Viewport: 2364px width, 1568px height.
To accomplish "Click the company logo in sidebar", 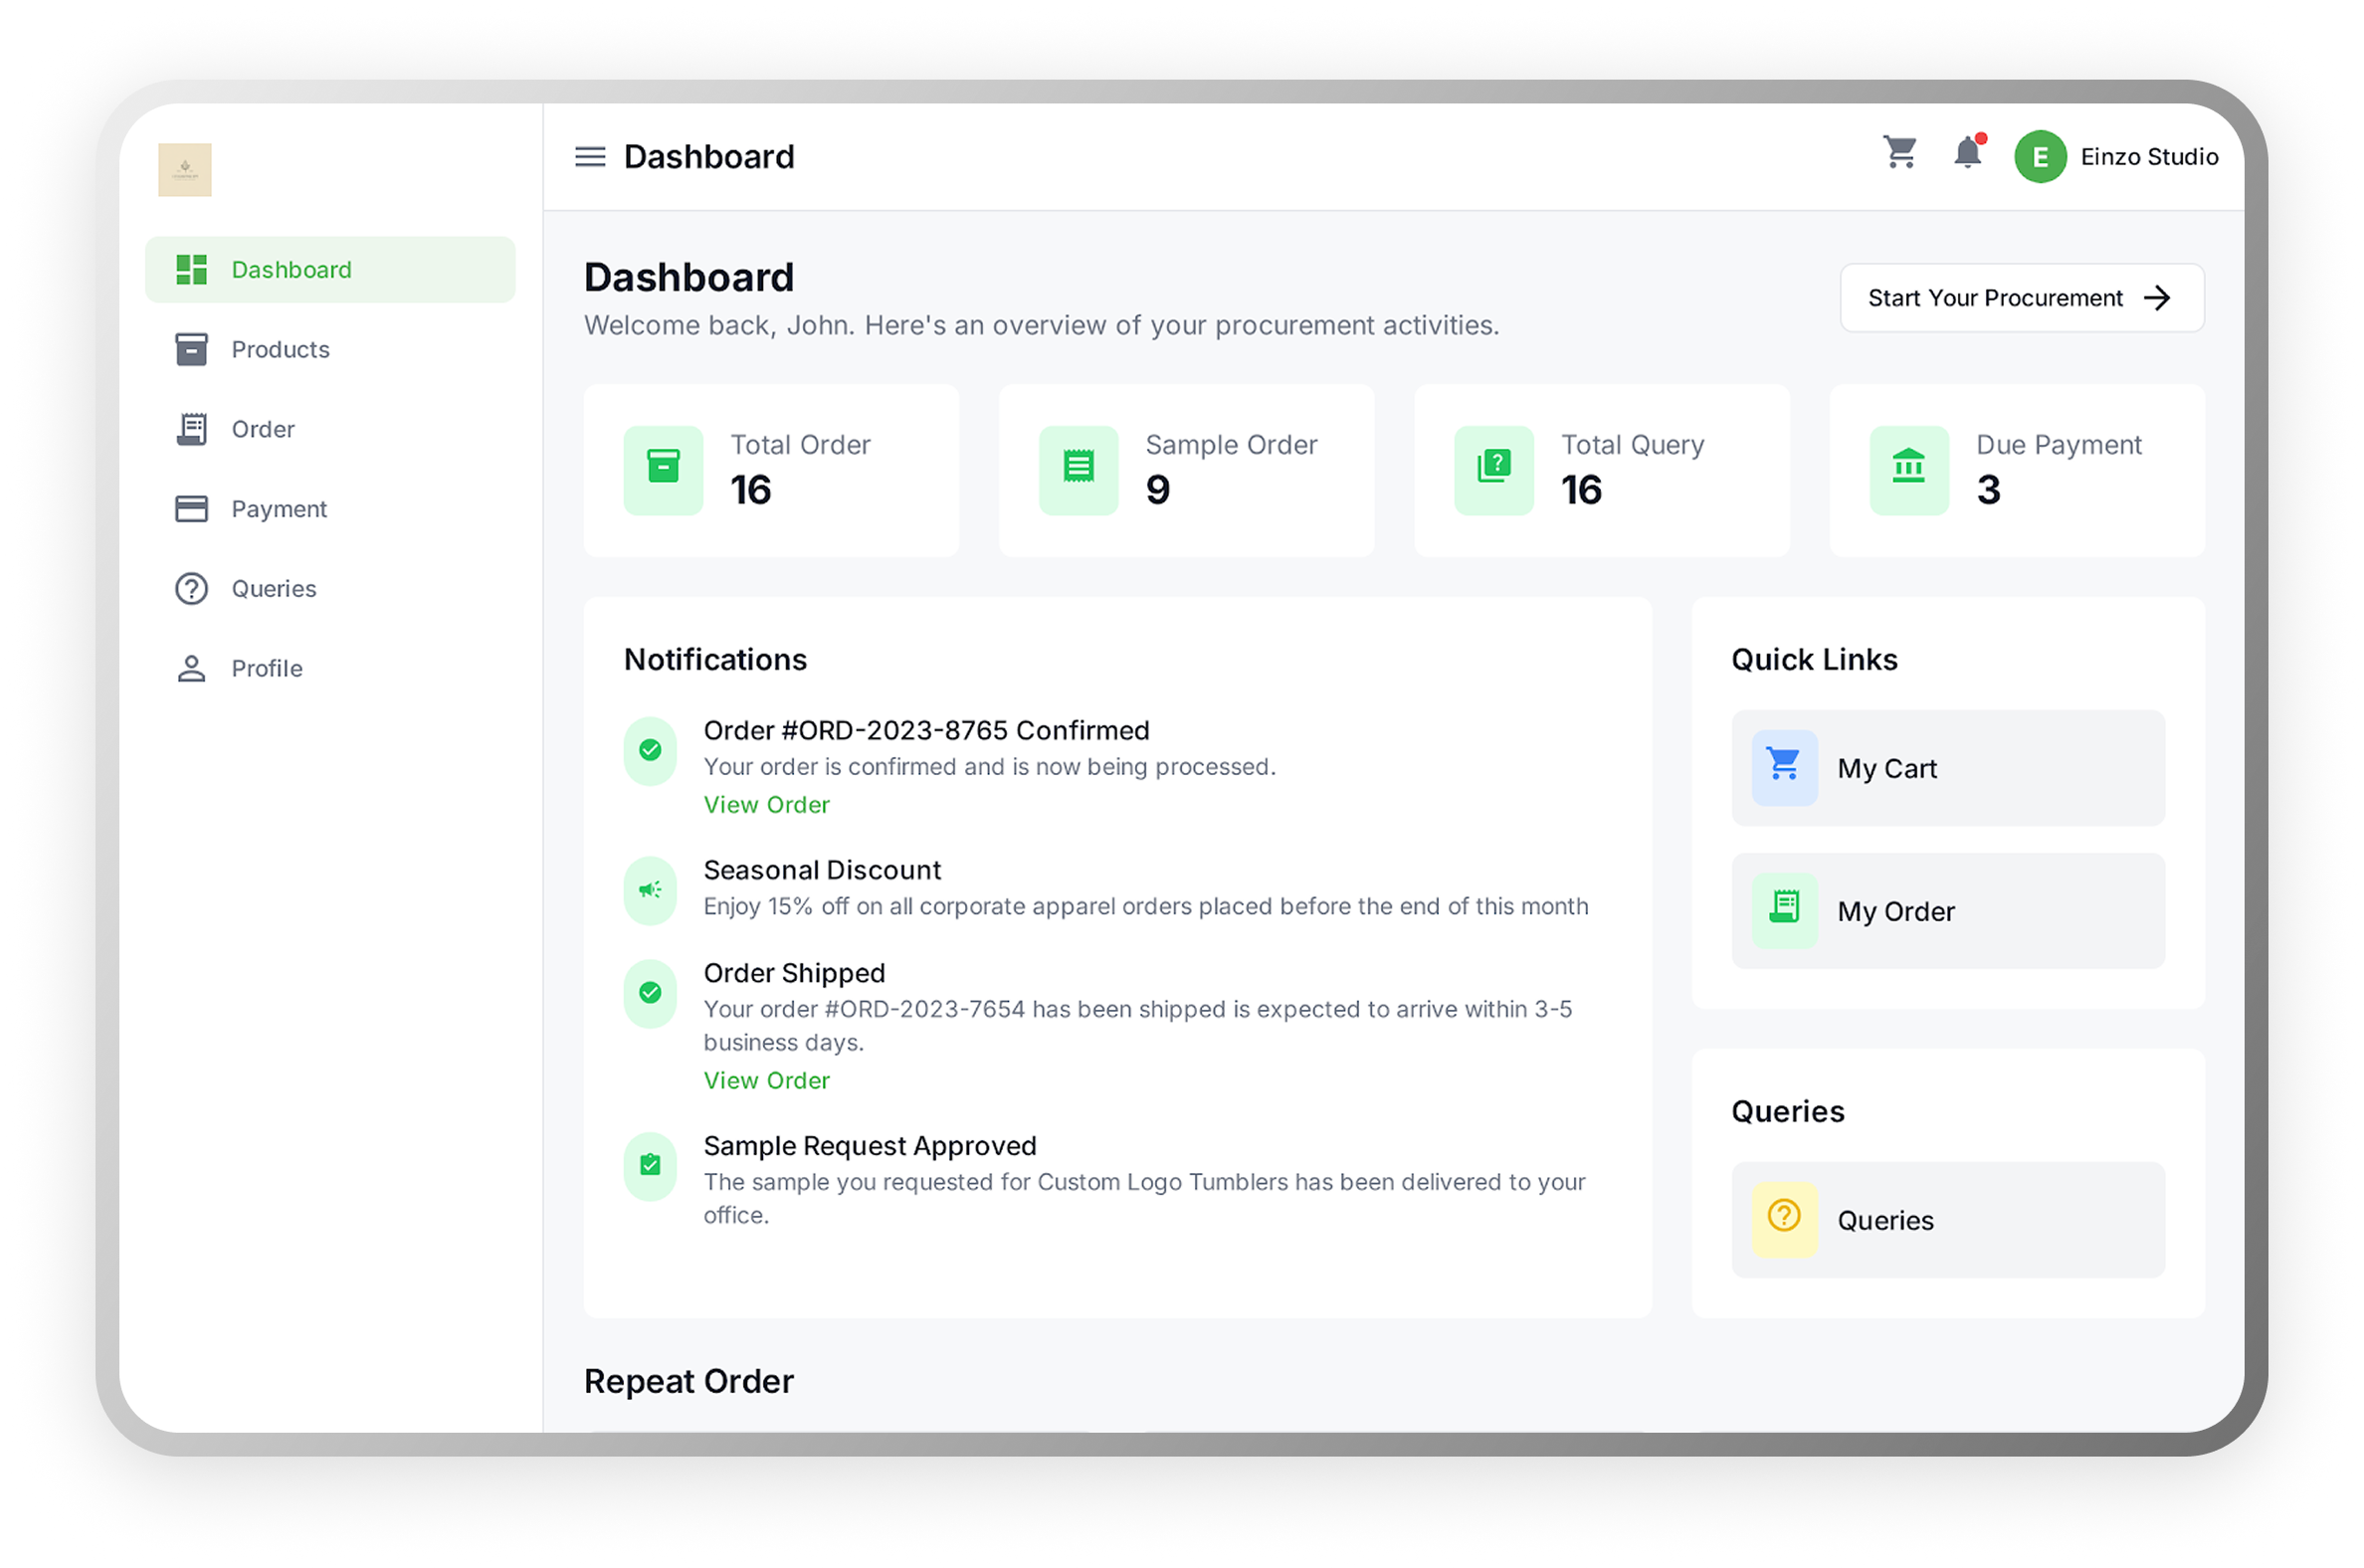I will [185, 170].
